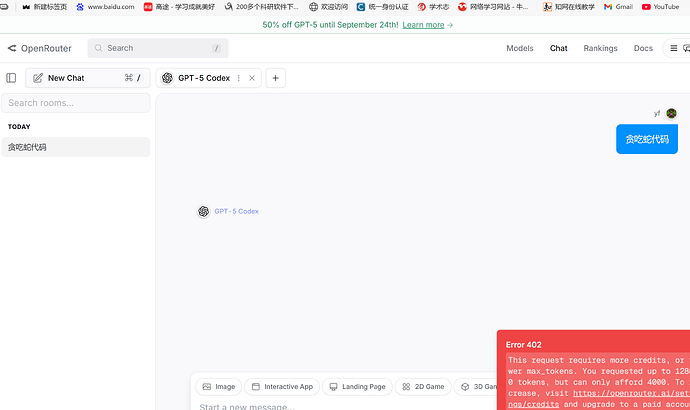
Task: Open the Docs page
Action: [x=643, y=48]
